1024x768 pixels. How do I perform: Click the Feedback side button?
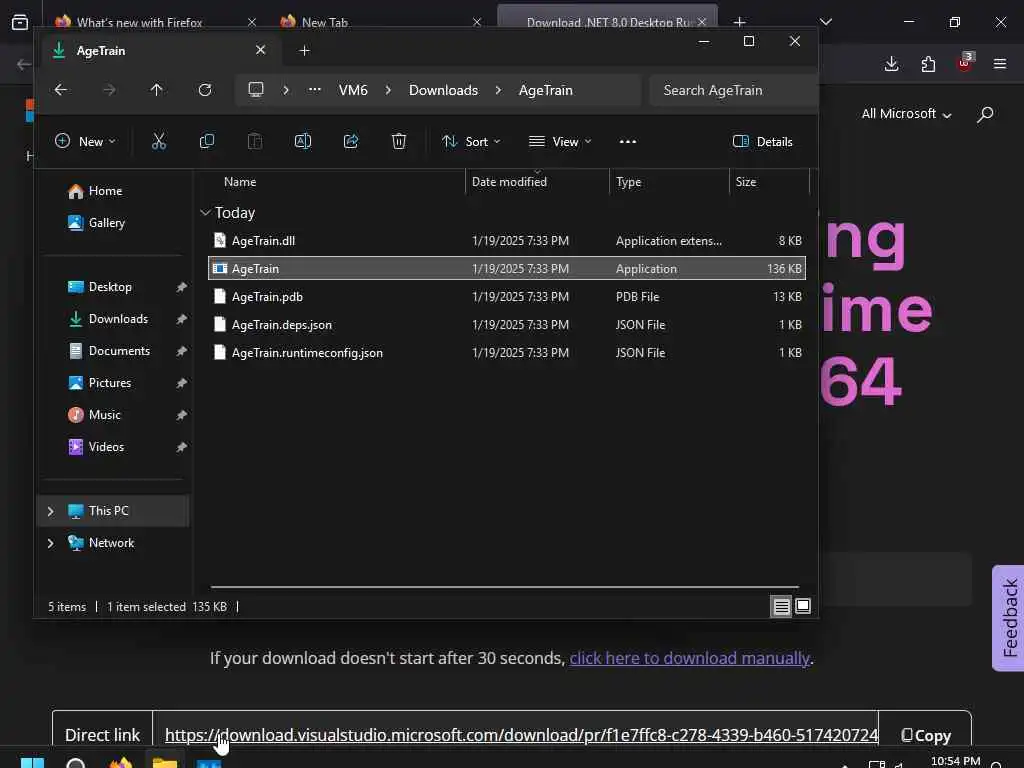coord(1009,618)
